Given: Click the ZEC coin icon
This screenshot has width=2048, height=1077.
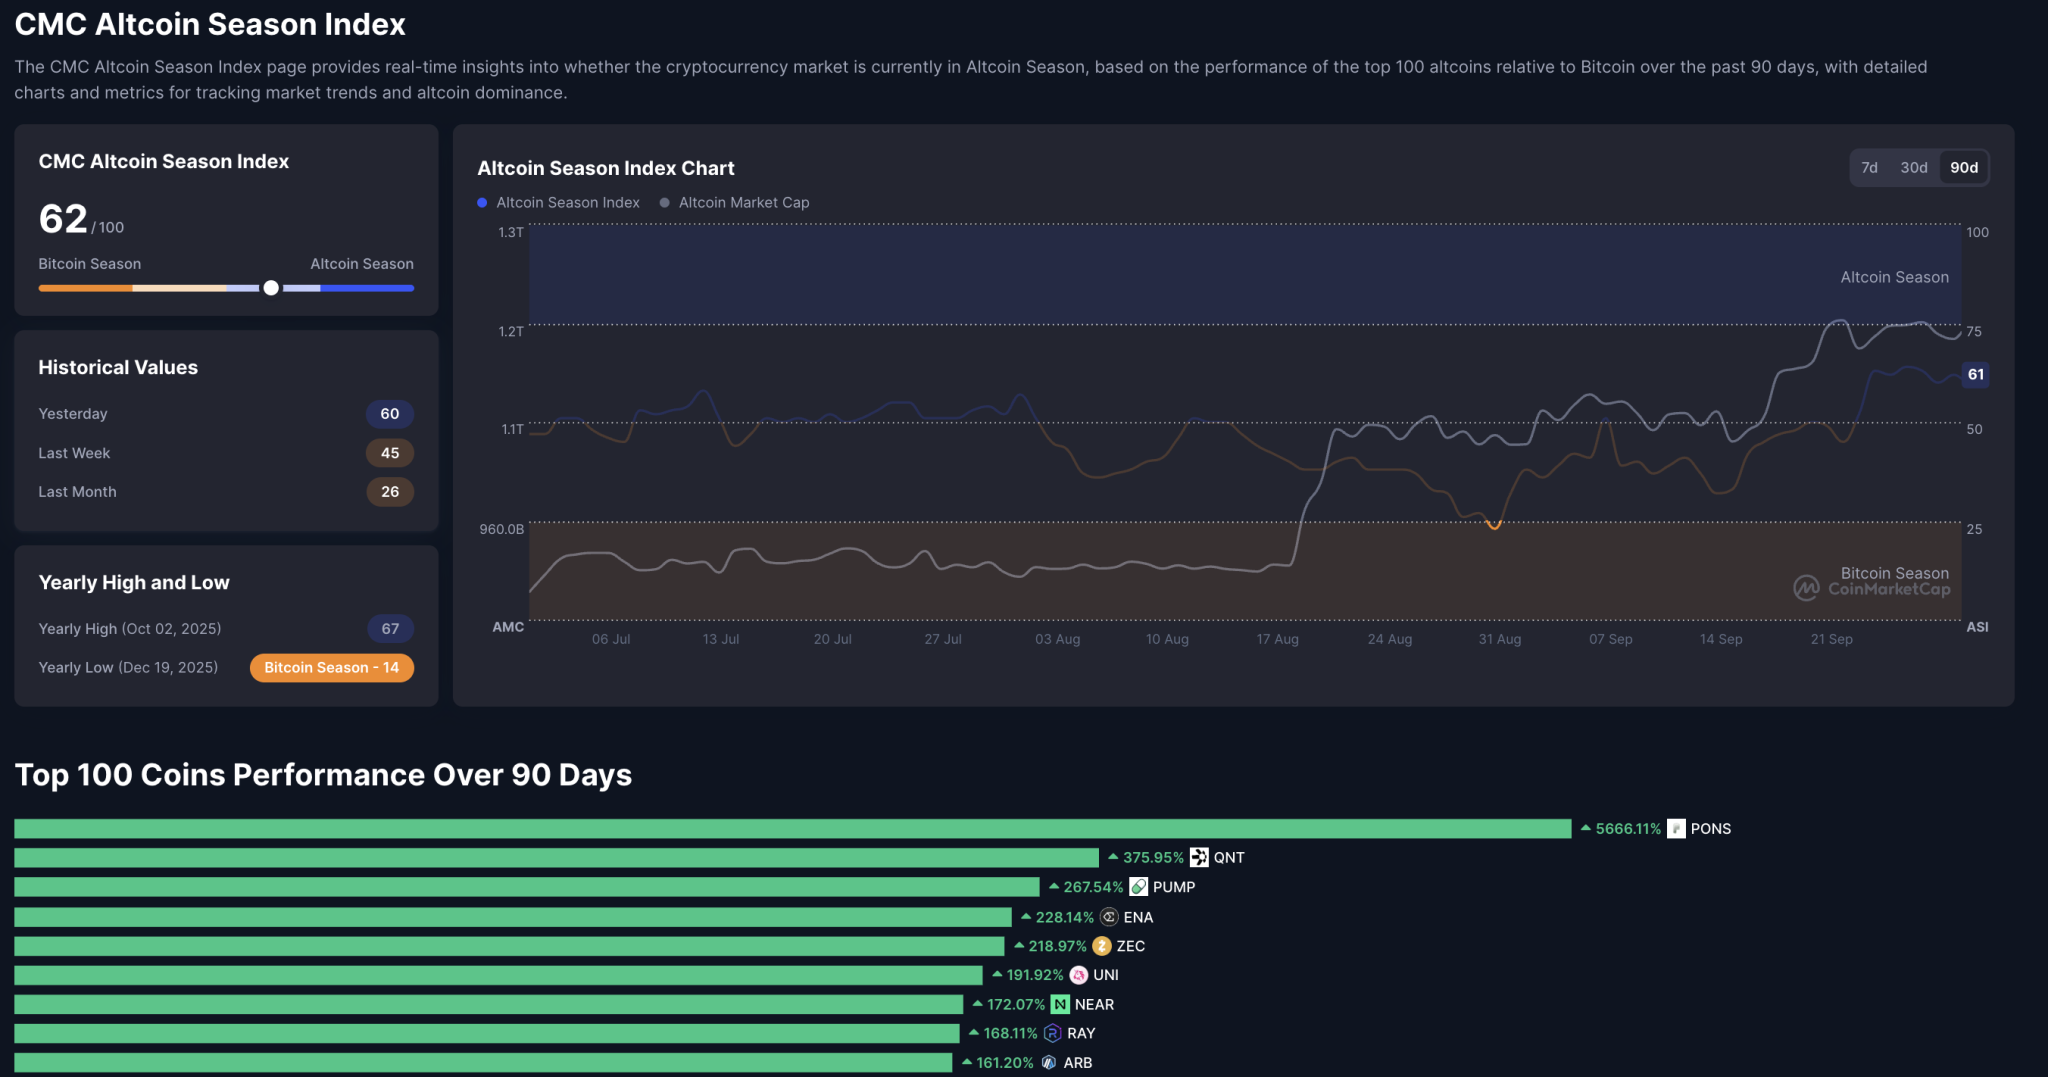Looking at the screenshot, I should tap(1102, 946).
